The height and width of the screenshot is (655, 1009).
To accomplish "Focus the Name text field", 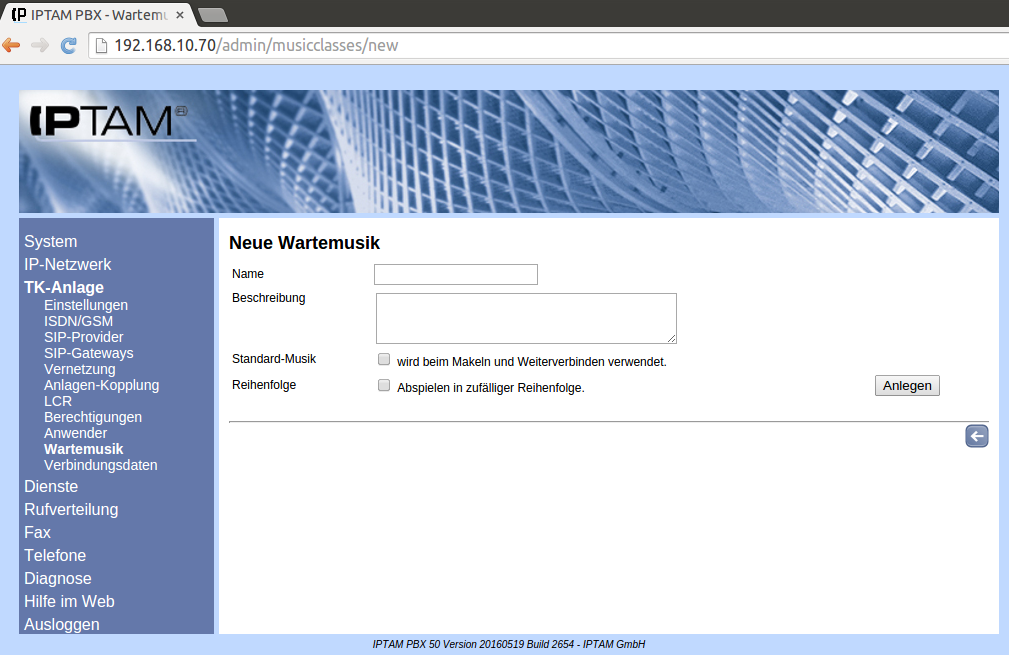I will [x=455, y=274].
